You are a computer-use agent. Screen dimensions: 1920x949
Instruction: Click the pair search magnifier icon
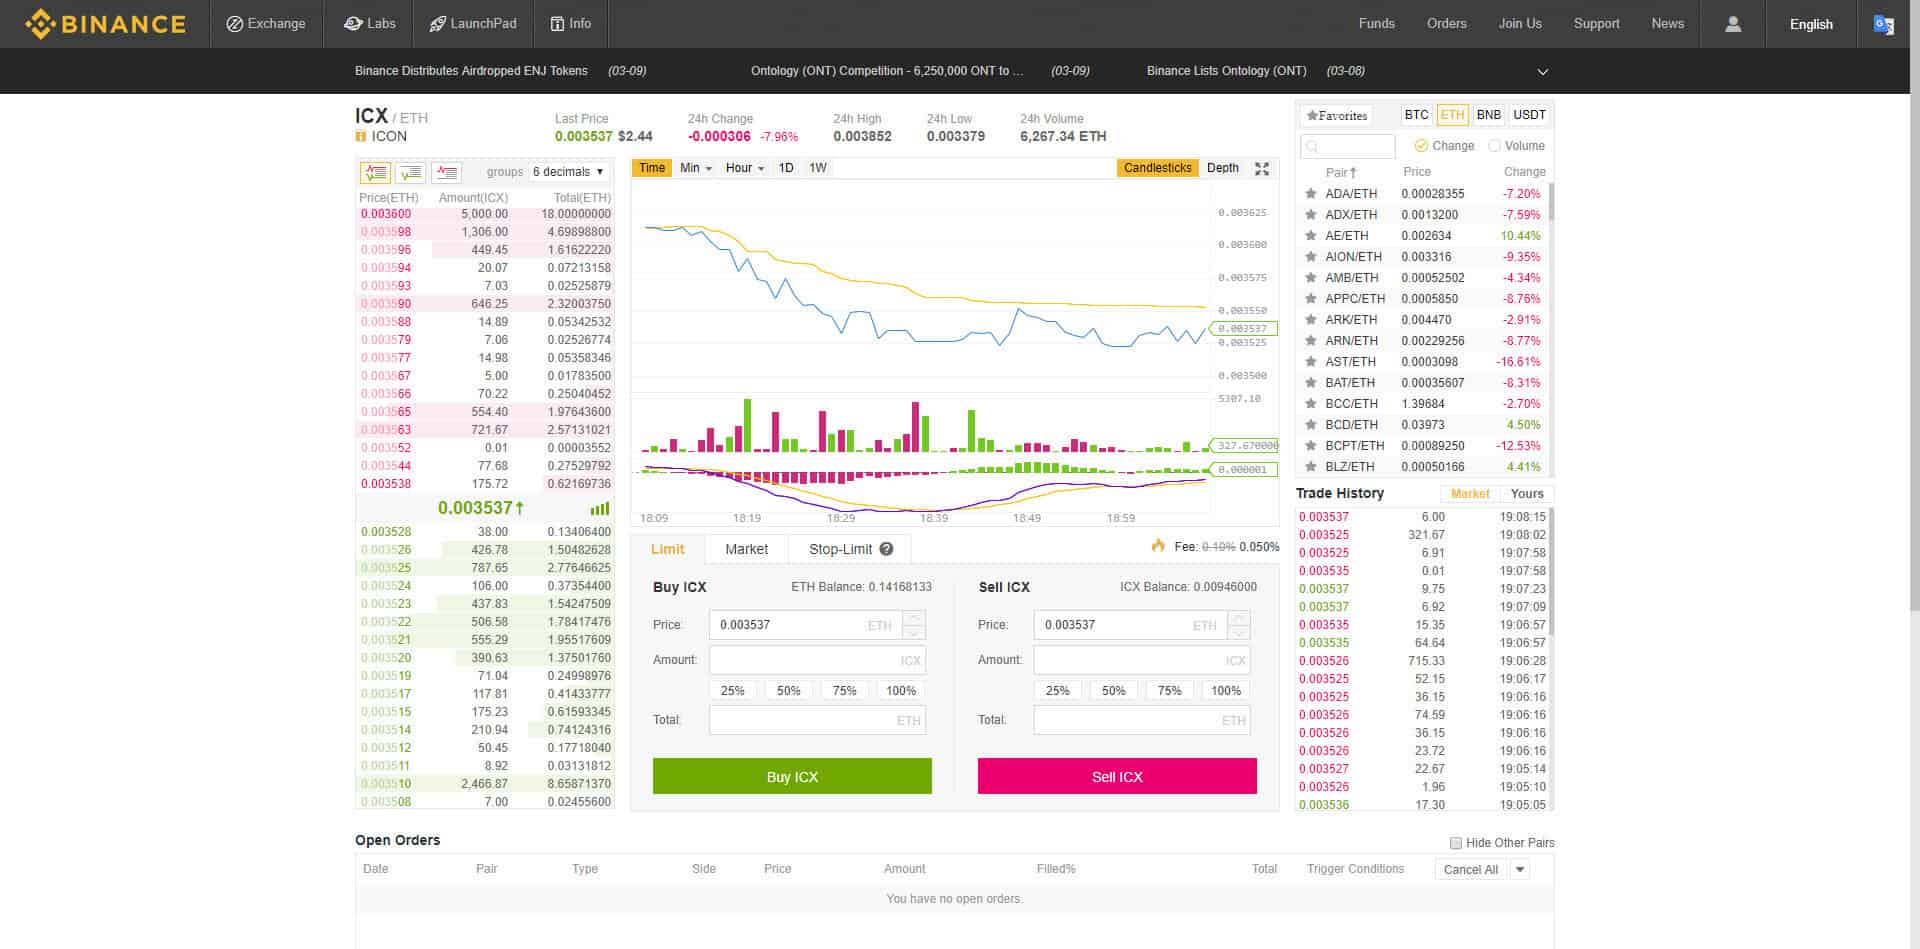tap(1311, 147)
